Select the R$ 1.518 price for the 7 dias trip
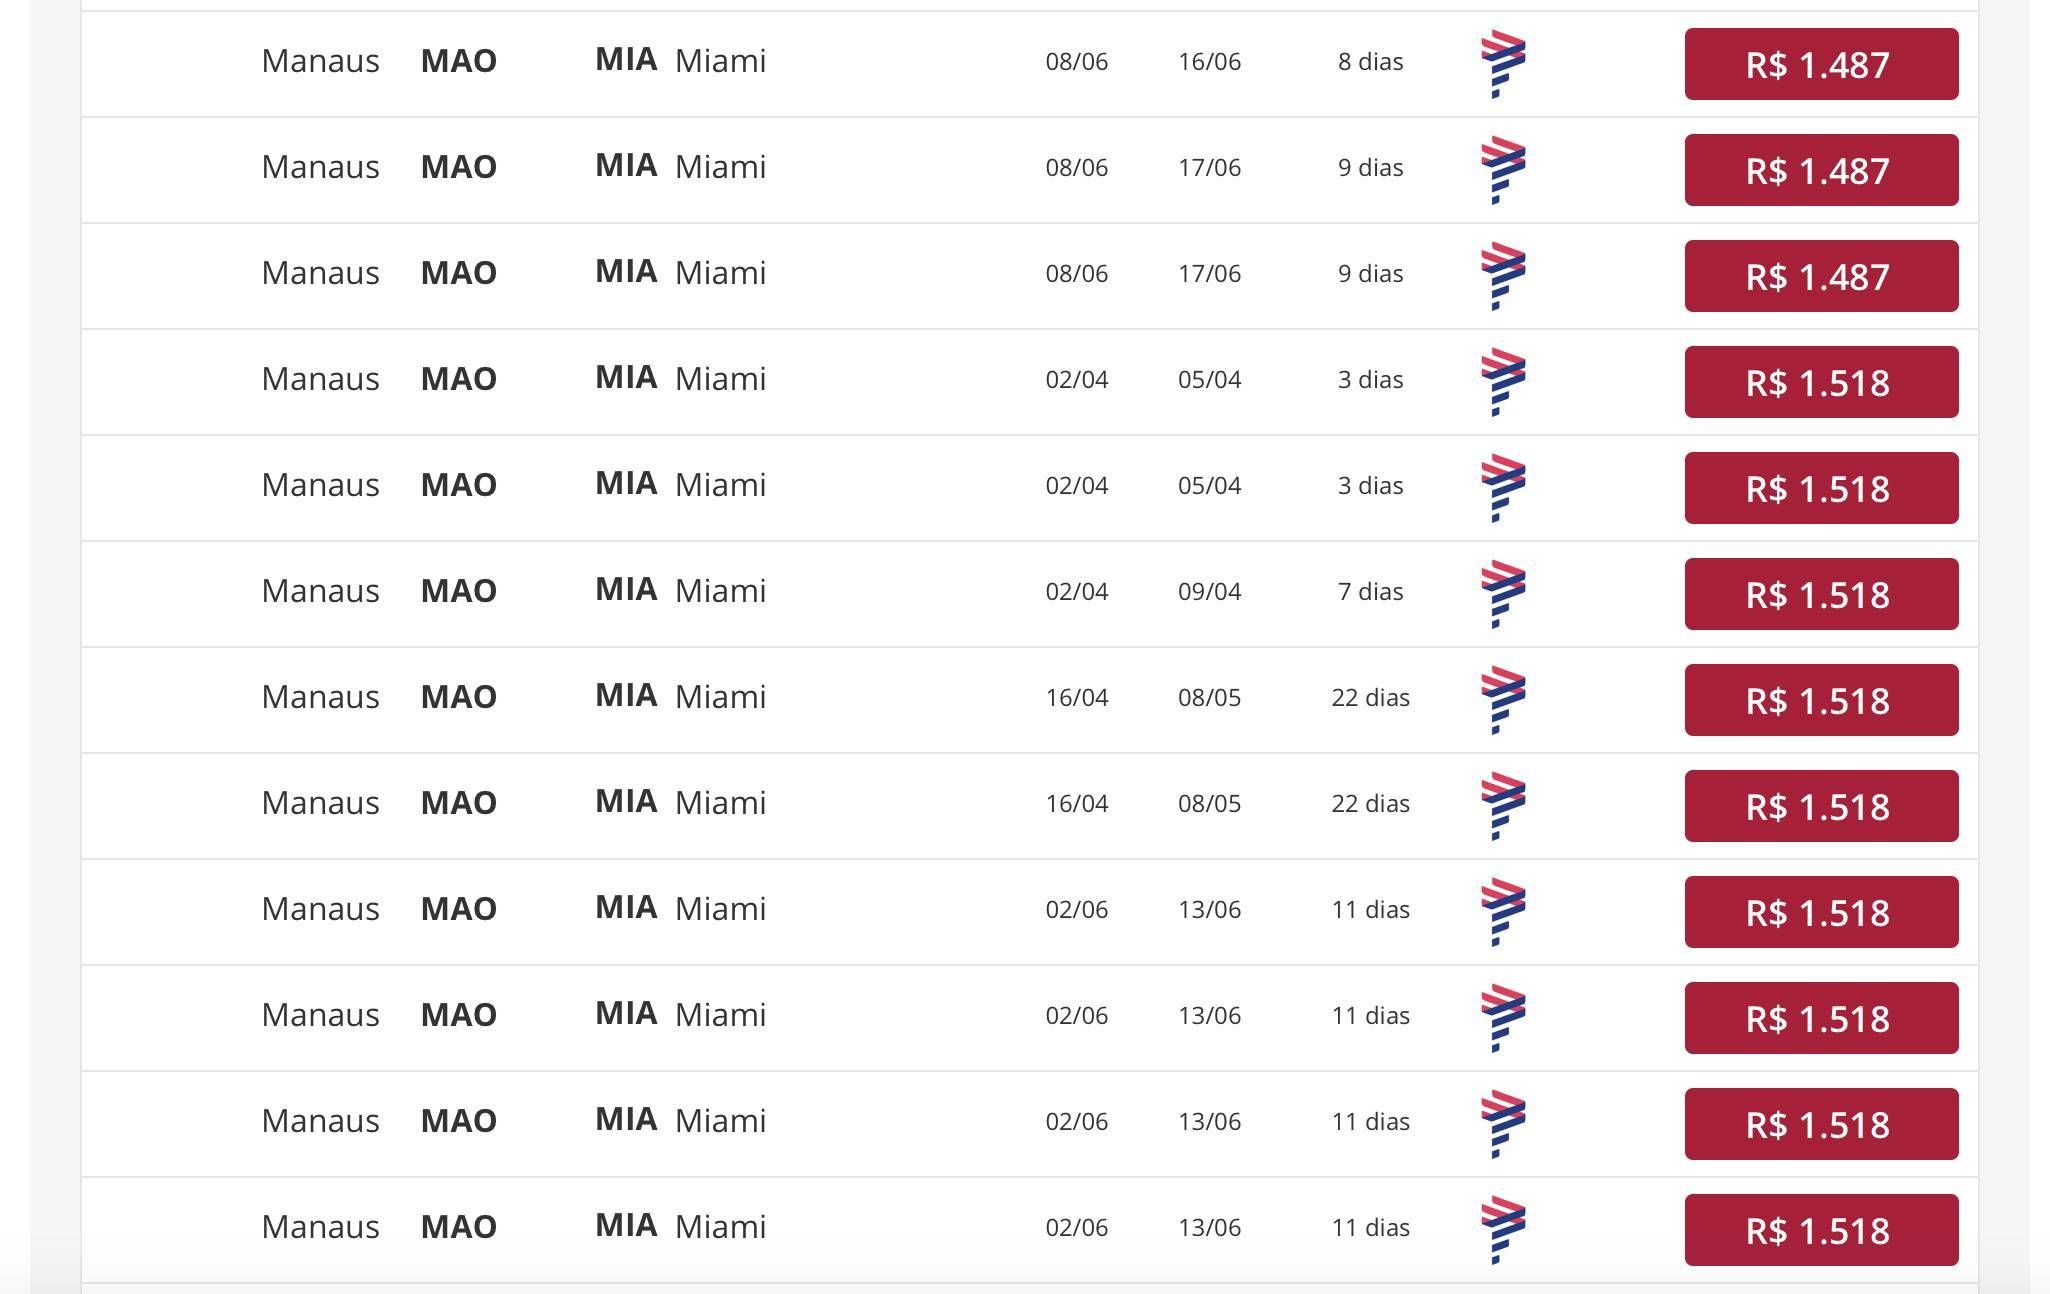Viewport: 2050px width, 1294px height. coord(1821,594)
